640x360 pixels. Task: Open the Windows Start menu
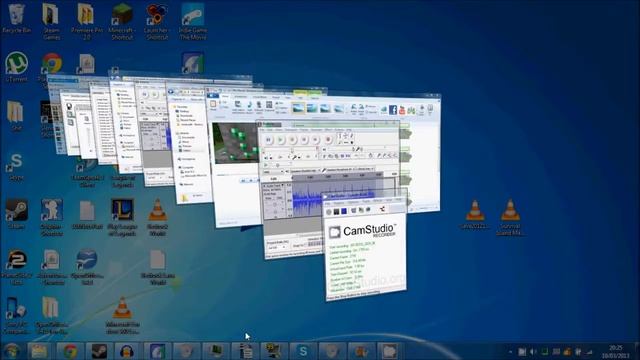click(x=11, y=351)
